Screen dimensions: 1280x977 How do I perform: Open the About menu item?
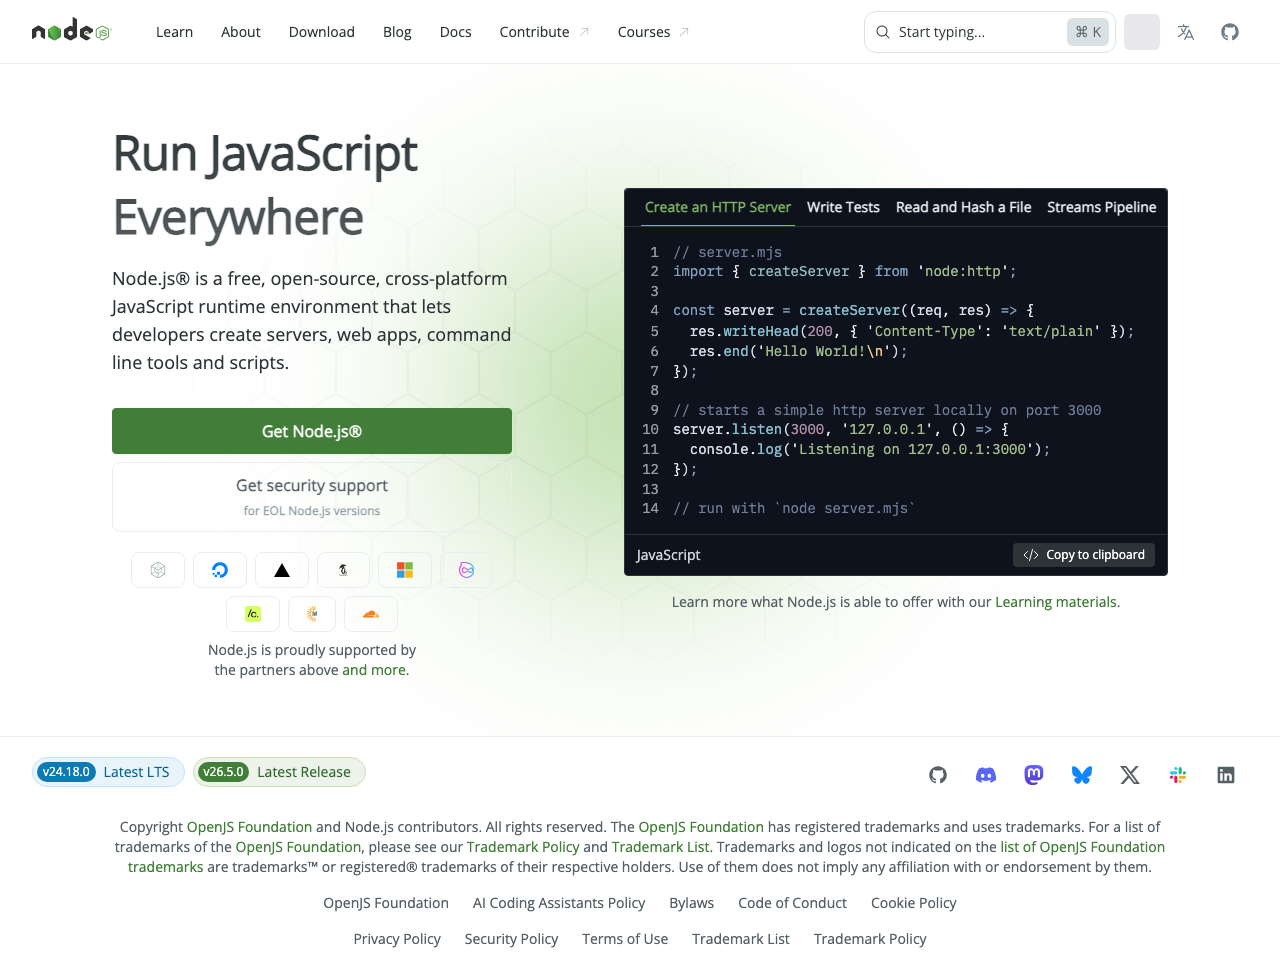(x=241, y=32)
